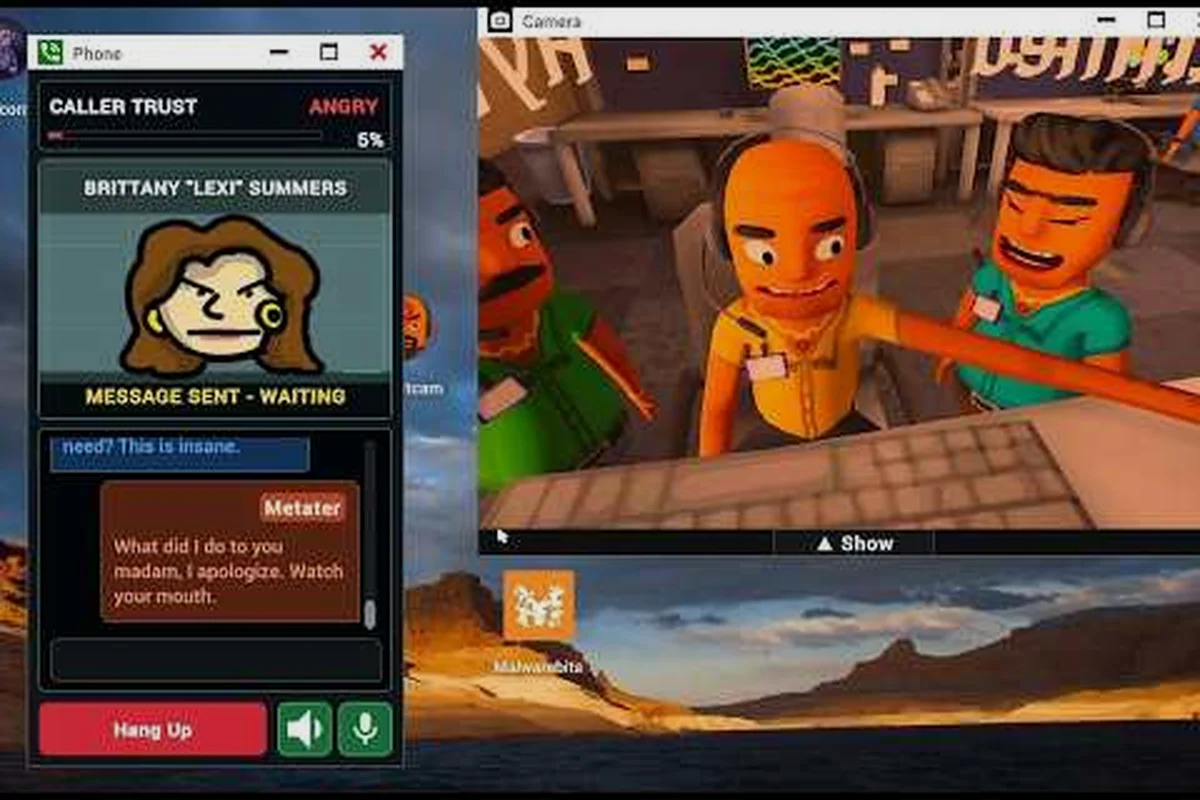Minimize the Phone window
This screenshot has height=800, width=1200.
pyautogui.click(x=280, y=52)
